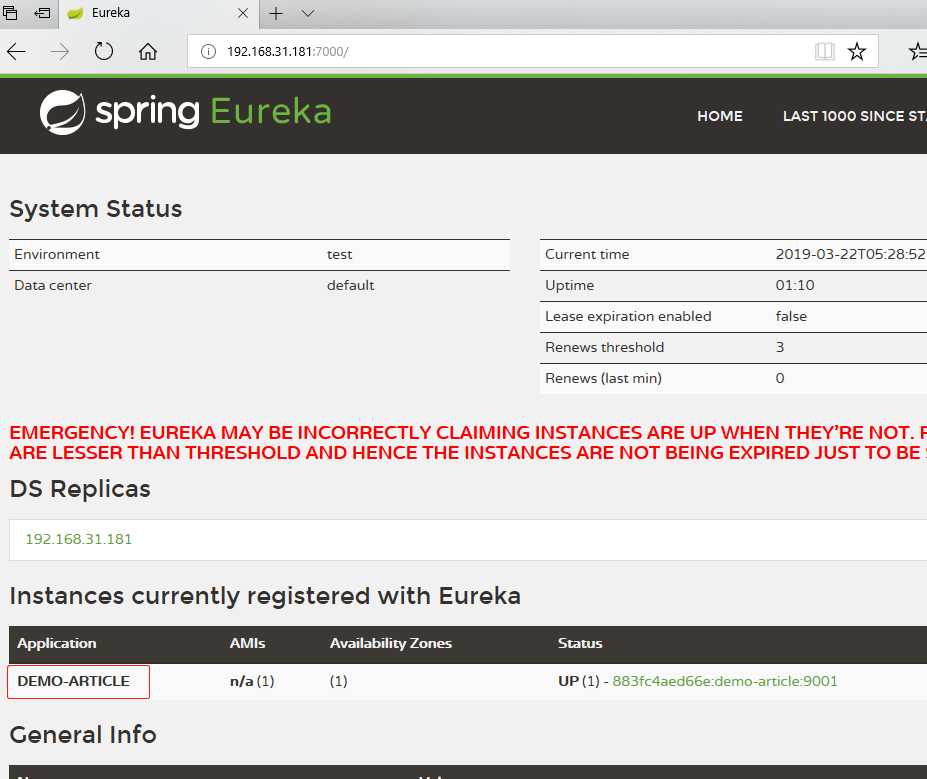The image size is (927, 779).
Task: Add page to favorites star icon
Action: [x=857, y=52]
